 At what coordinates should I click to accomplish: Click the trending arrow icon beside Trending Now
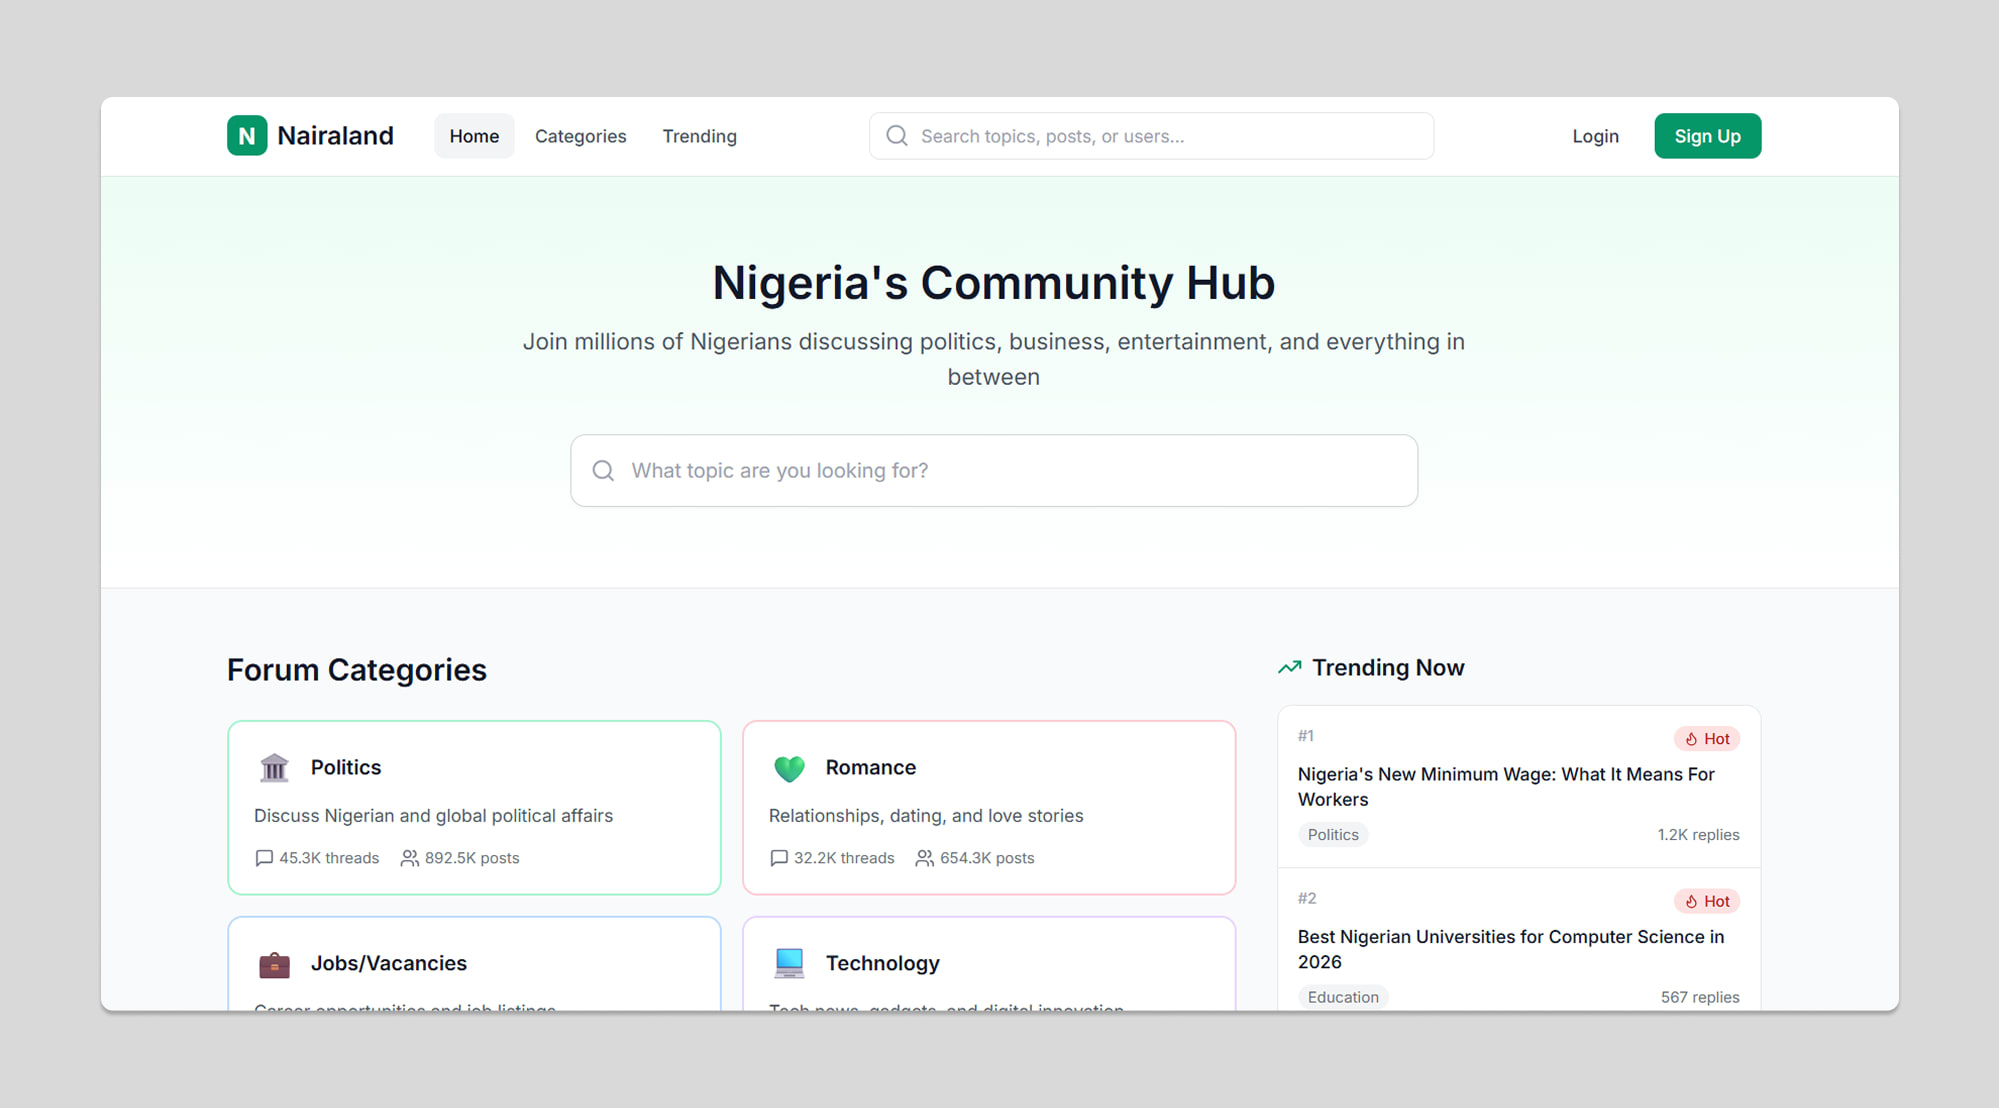click(x=1289, y=667)
